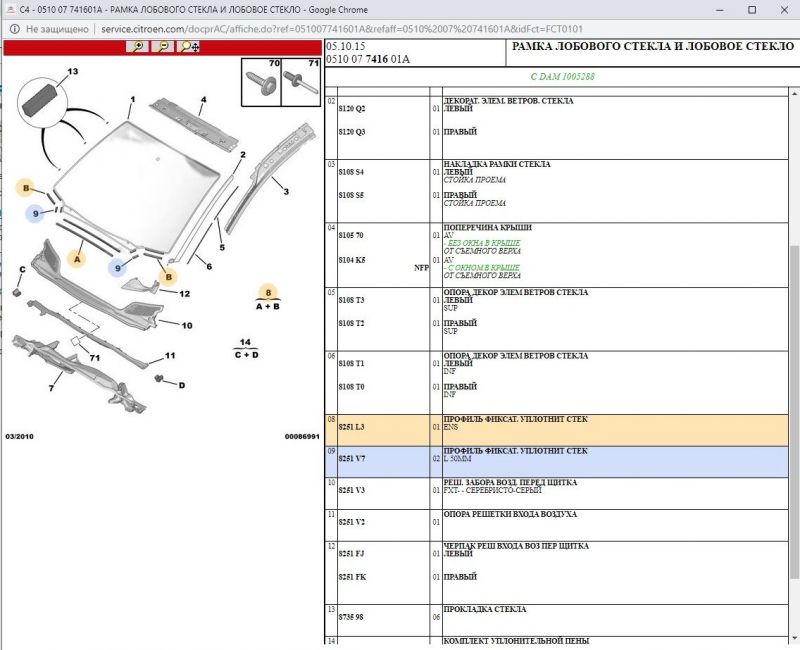
Task: Click the zoom in magnifier icon
Action: 137,47
